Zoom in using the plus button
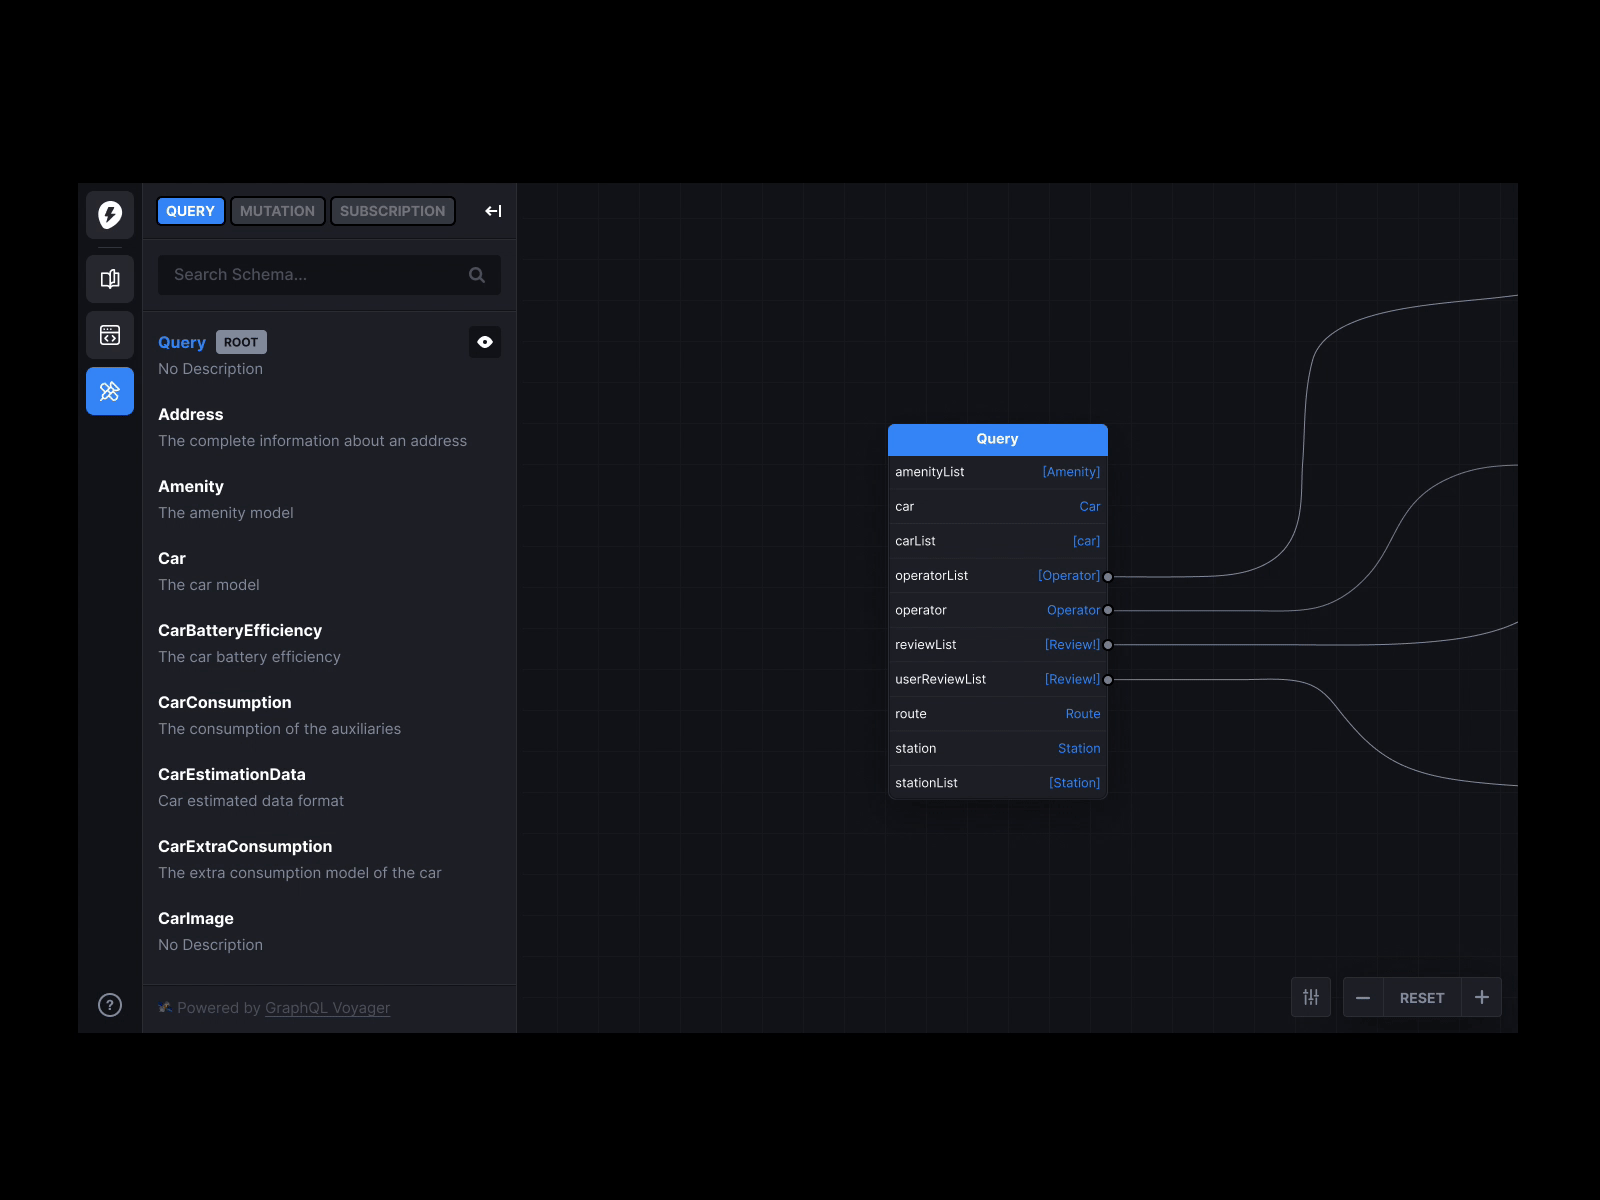 click(1482, 997)
